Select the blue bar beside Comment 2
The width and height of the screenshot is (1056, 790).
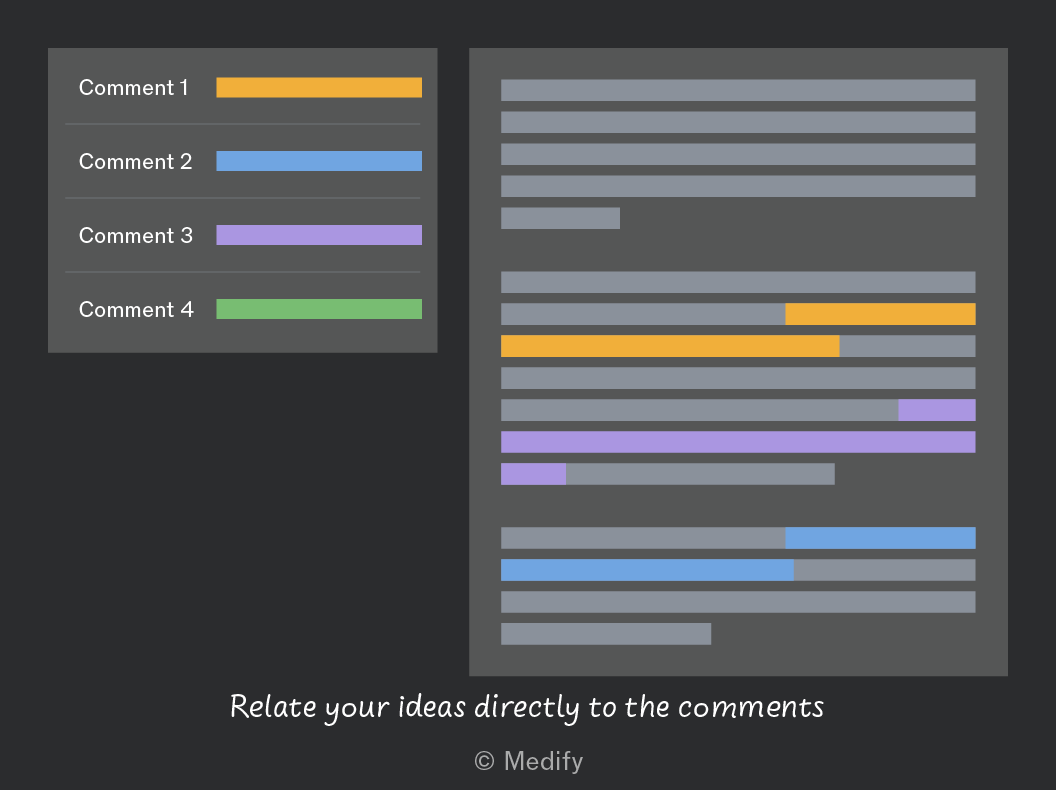tap(319, 161)
